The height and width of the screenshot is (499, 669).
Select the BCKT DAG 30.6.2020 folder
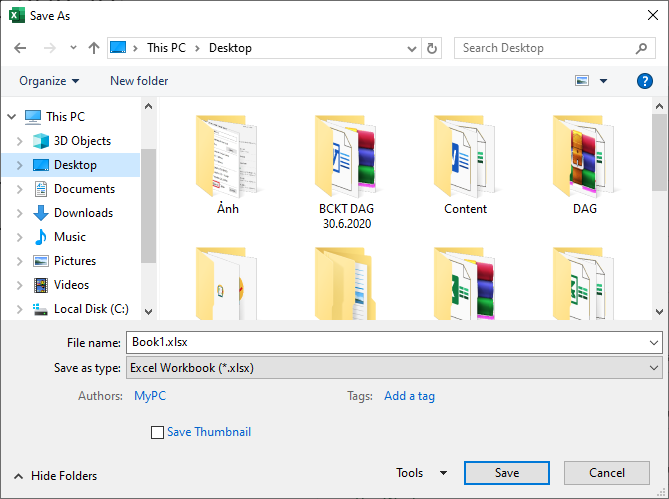coord(346,172)
